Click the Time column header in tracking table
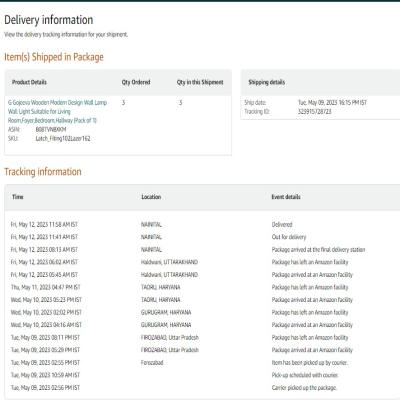The image size is (400, 400). click(x=18, y=197)
